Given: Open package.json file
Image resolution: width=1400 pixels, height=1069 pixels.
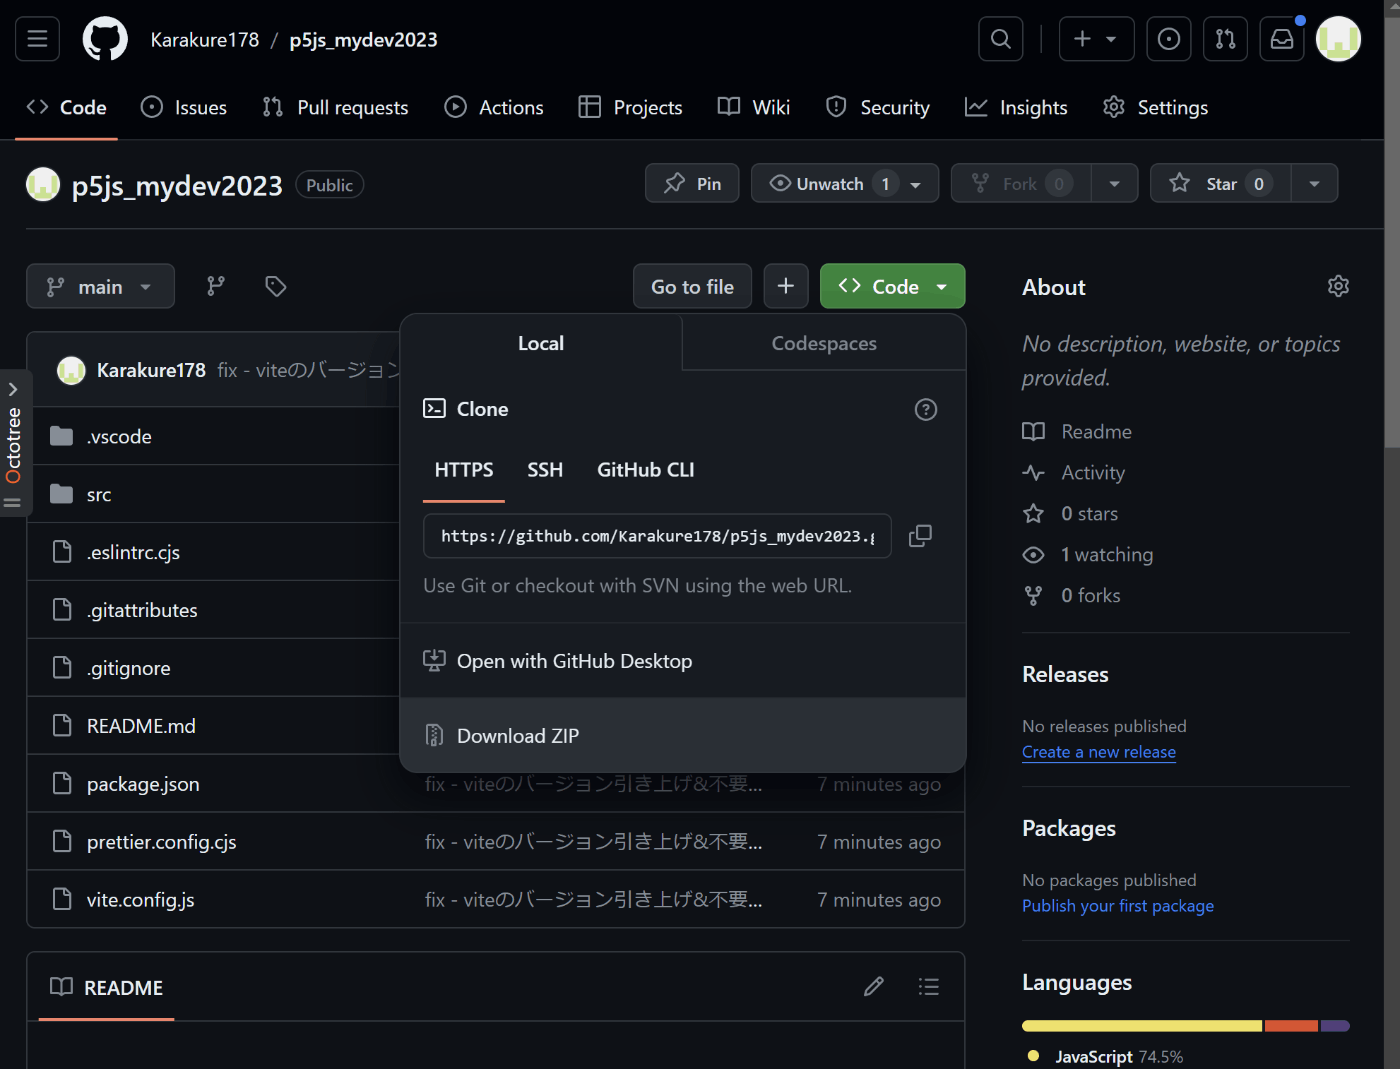Looking at the screenshot, I should click(143, 784).
